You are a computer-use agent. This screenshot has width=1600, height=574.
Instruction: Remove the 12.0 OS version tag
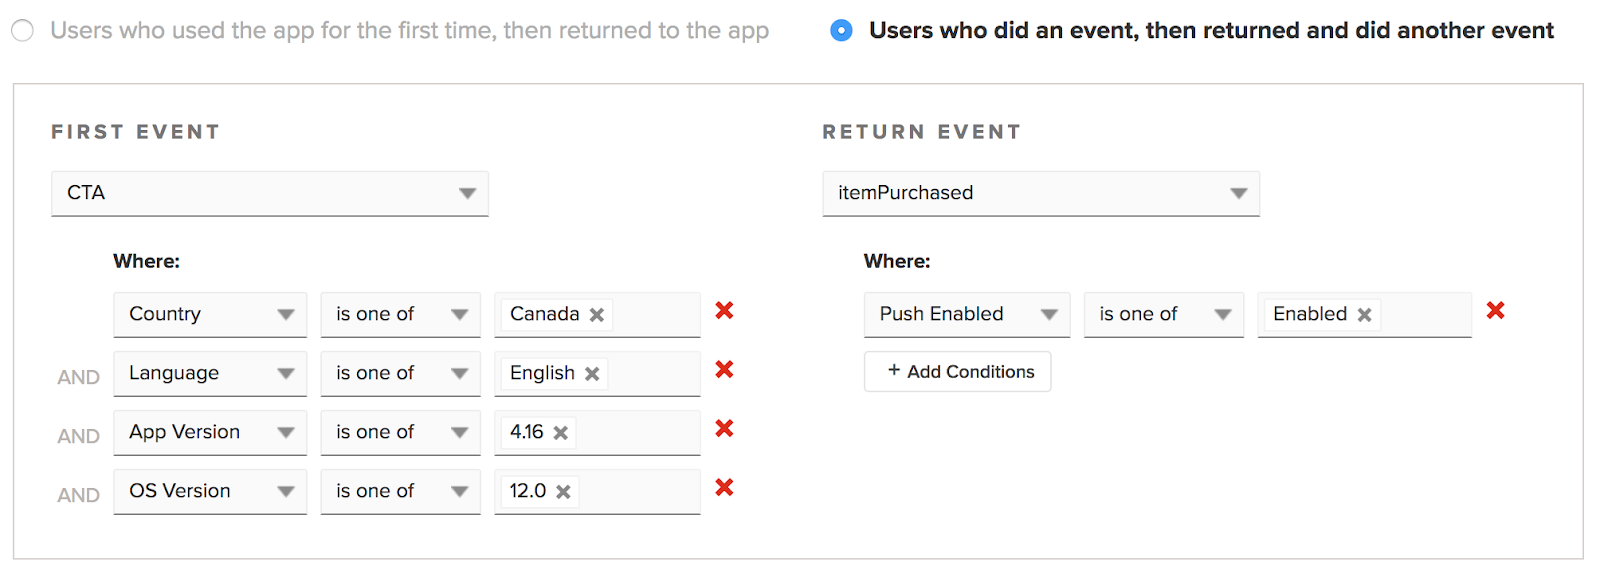coord(563,492)
